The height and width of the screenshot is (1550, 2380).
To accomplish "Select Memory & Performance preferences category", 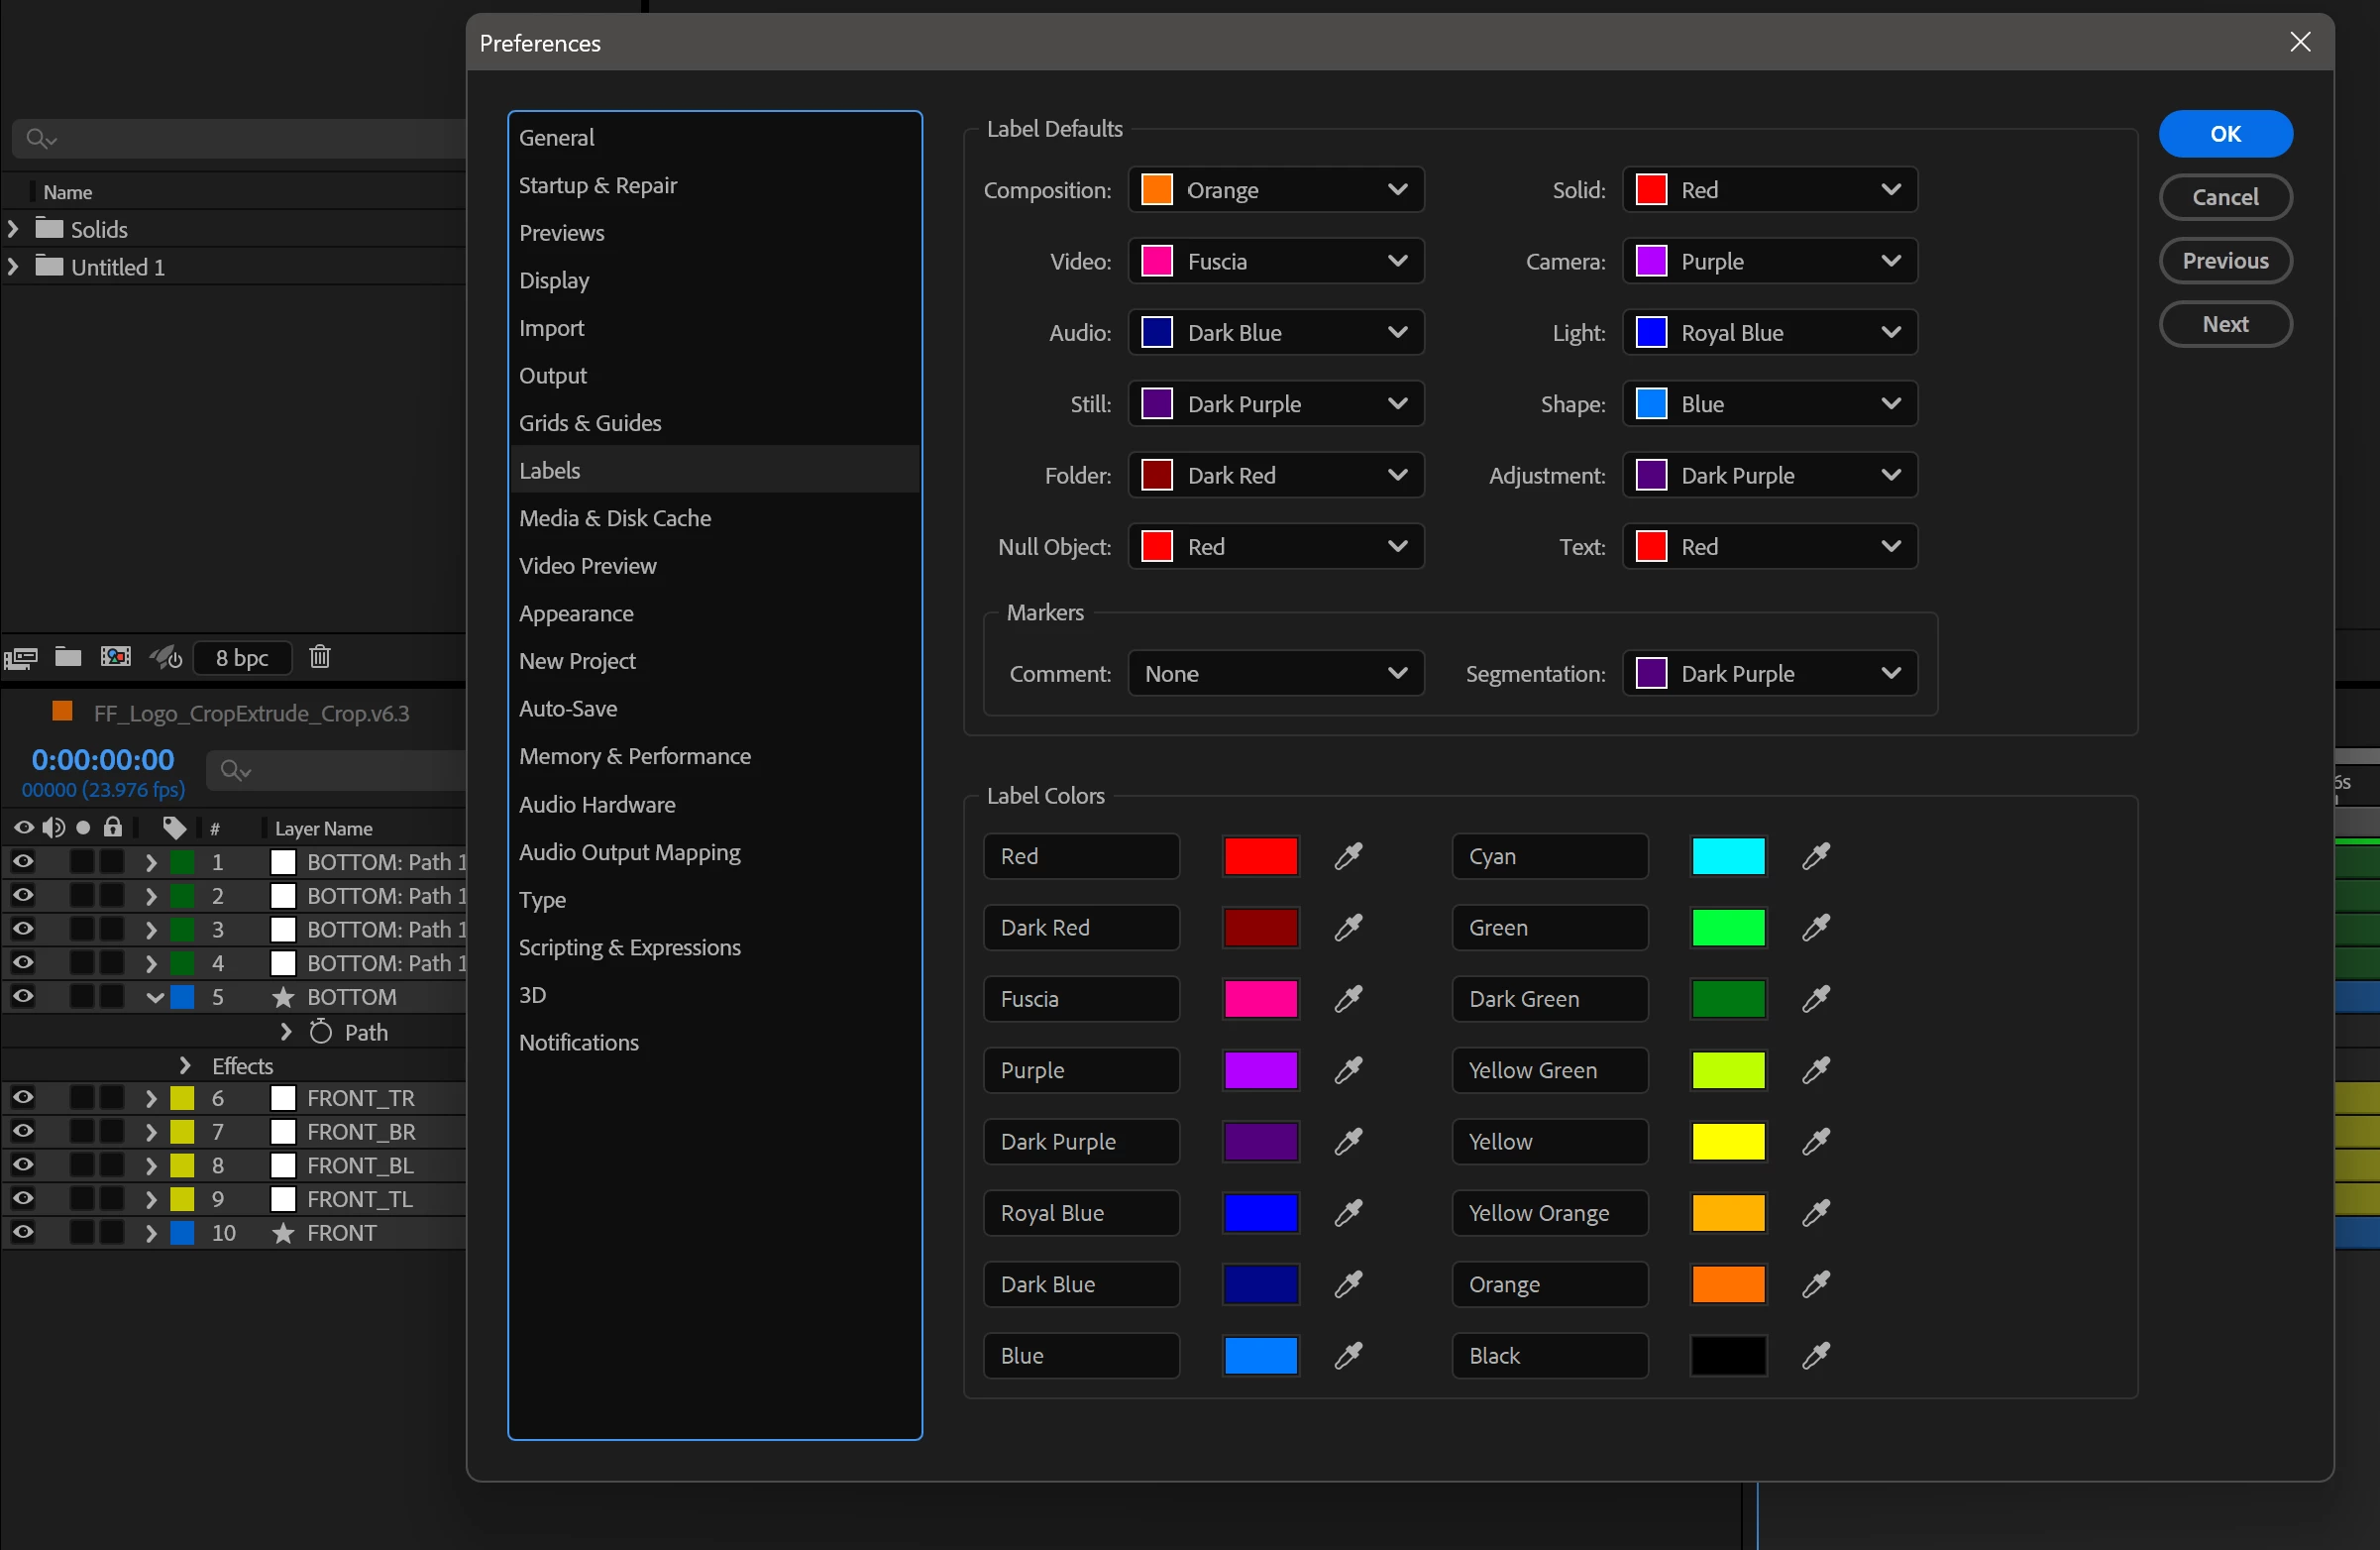I will 634,756.
